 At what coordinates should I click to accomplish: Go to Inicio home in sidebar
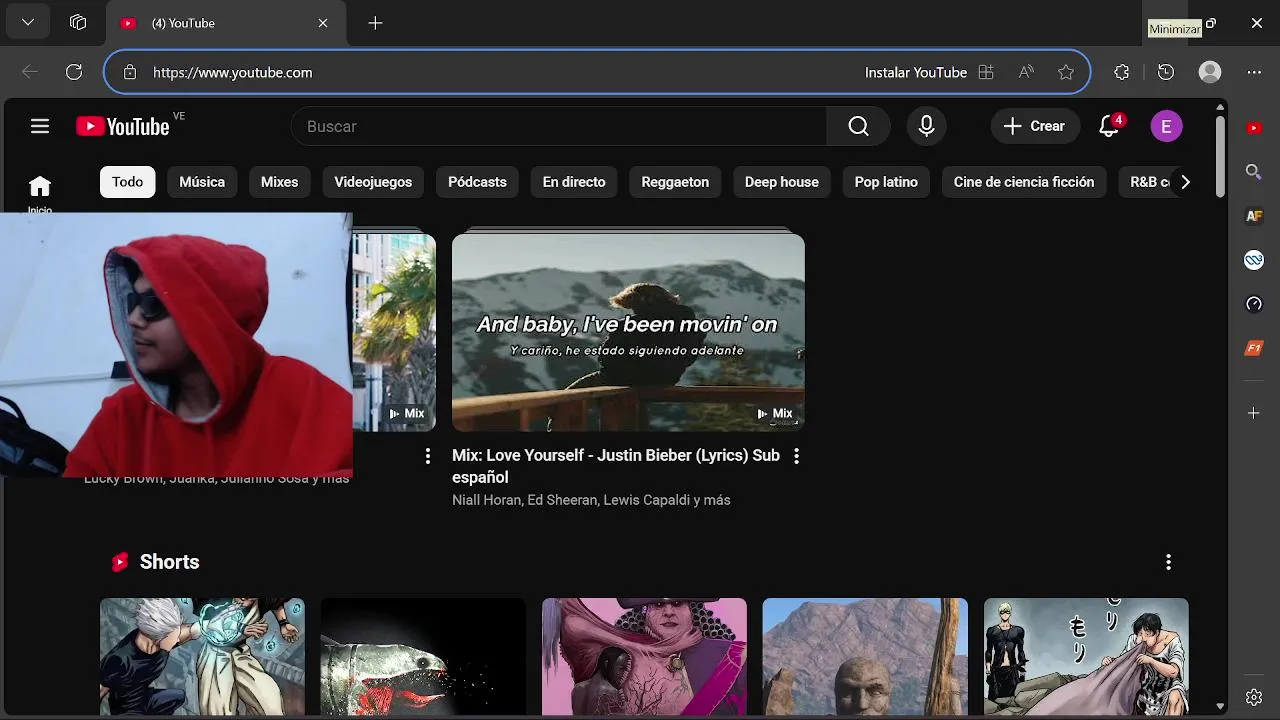click(40, 193)
